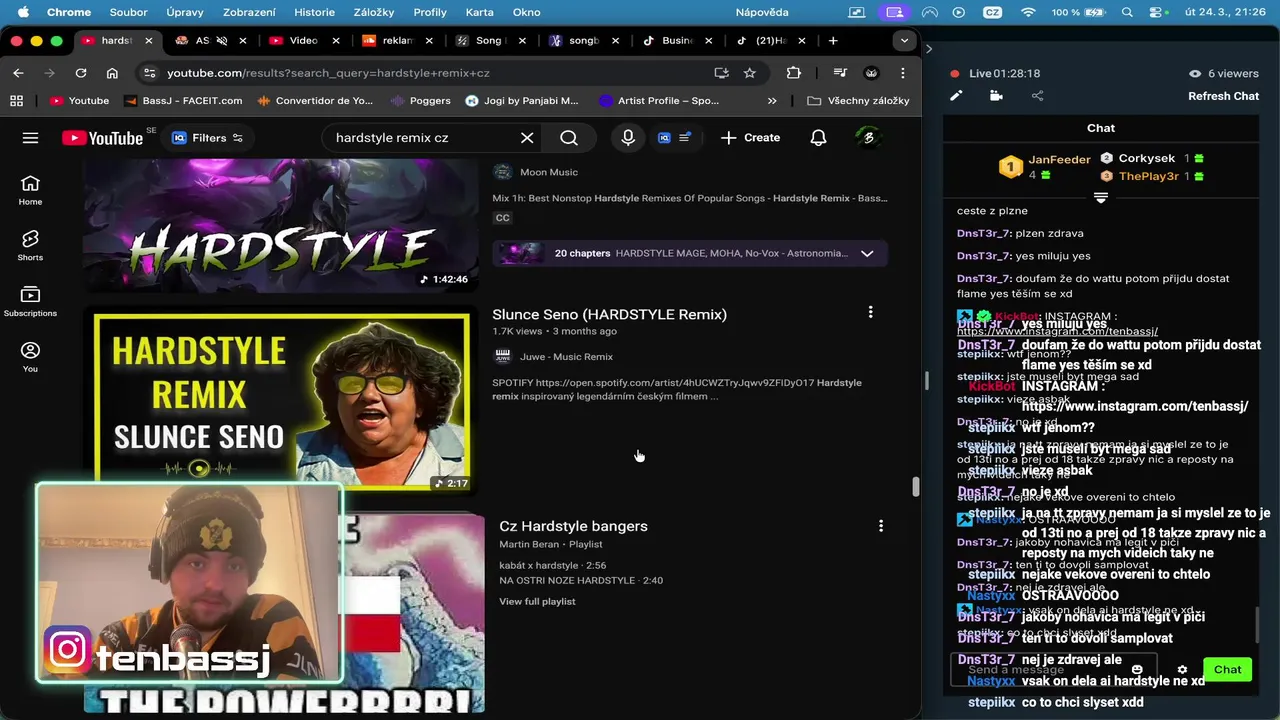Open the HARDSTYLE mix video thumbnail
The height and width of the screenshot is (720, 1280).
click(282, 226)
